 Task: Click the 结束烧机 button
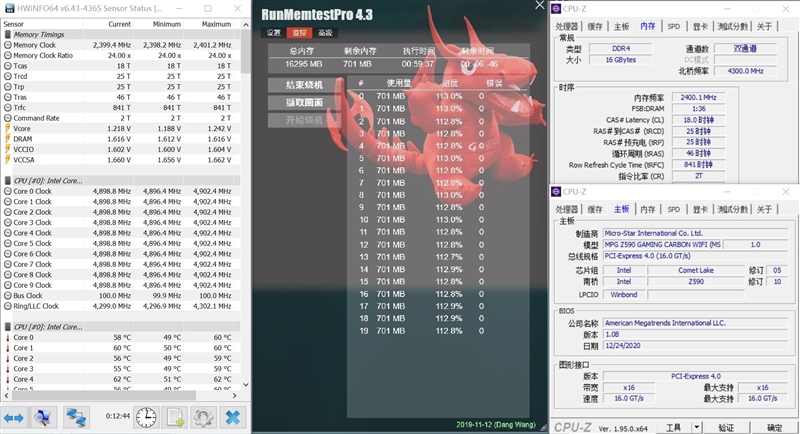pyautogui.click(x=304, y=85)
